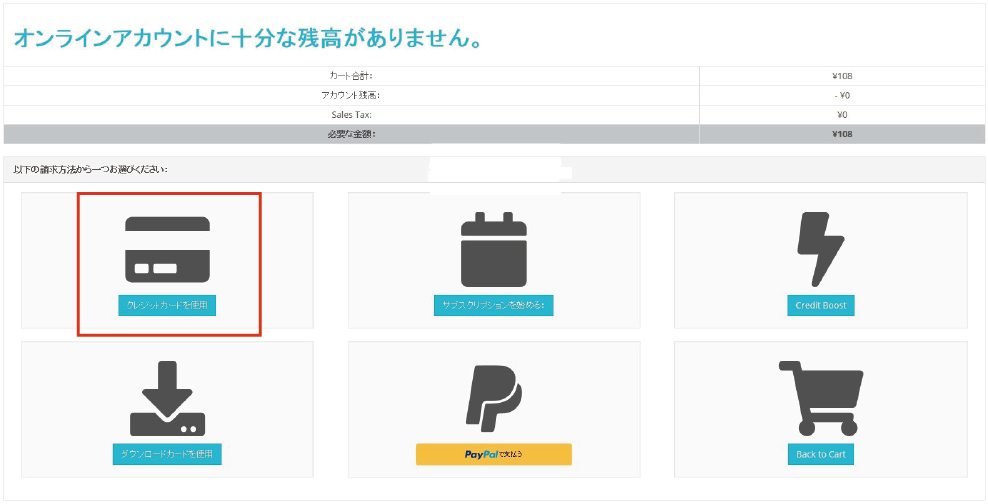Image resolution: width=988 pixels, height=504 pixels.
Task: Click the lightning bolt Credit Boost icon
Action: tap(820, 249)
